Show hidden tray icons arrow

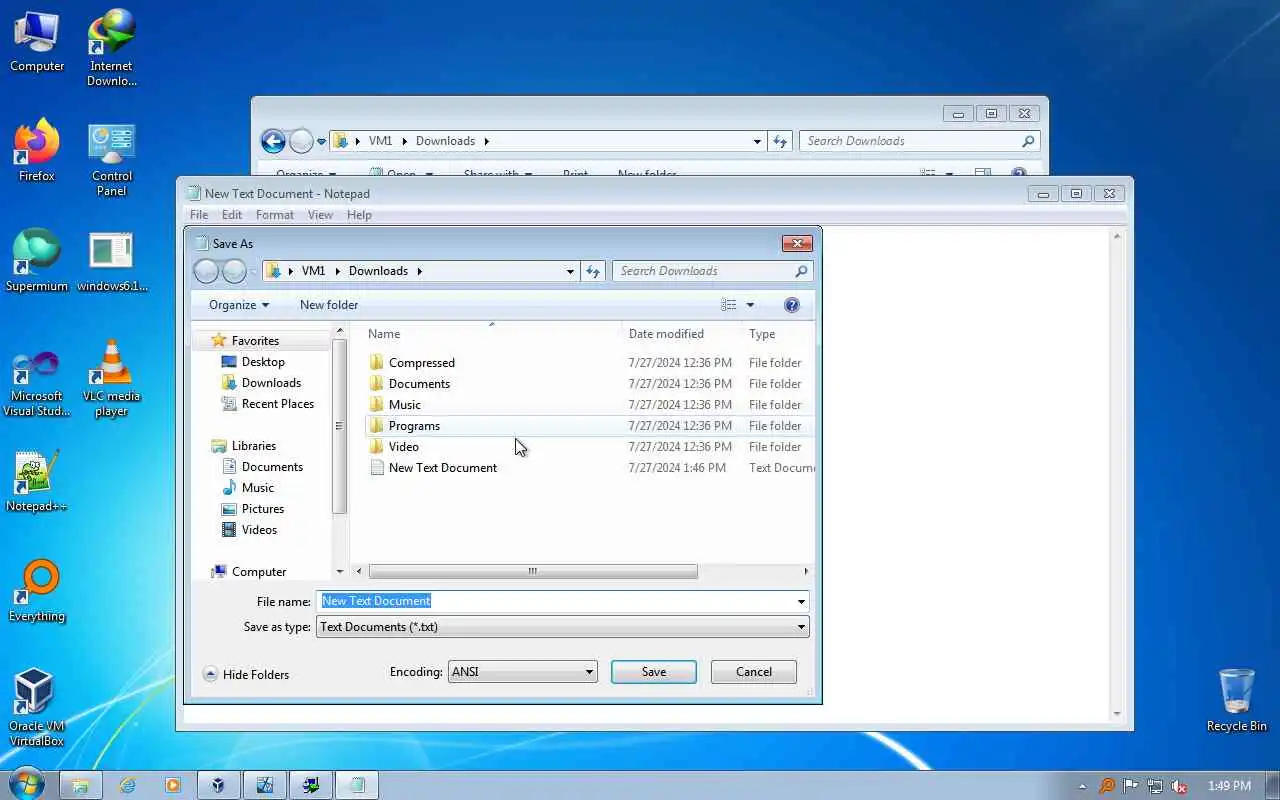pos(1083,786)
